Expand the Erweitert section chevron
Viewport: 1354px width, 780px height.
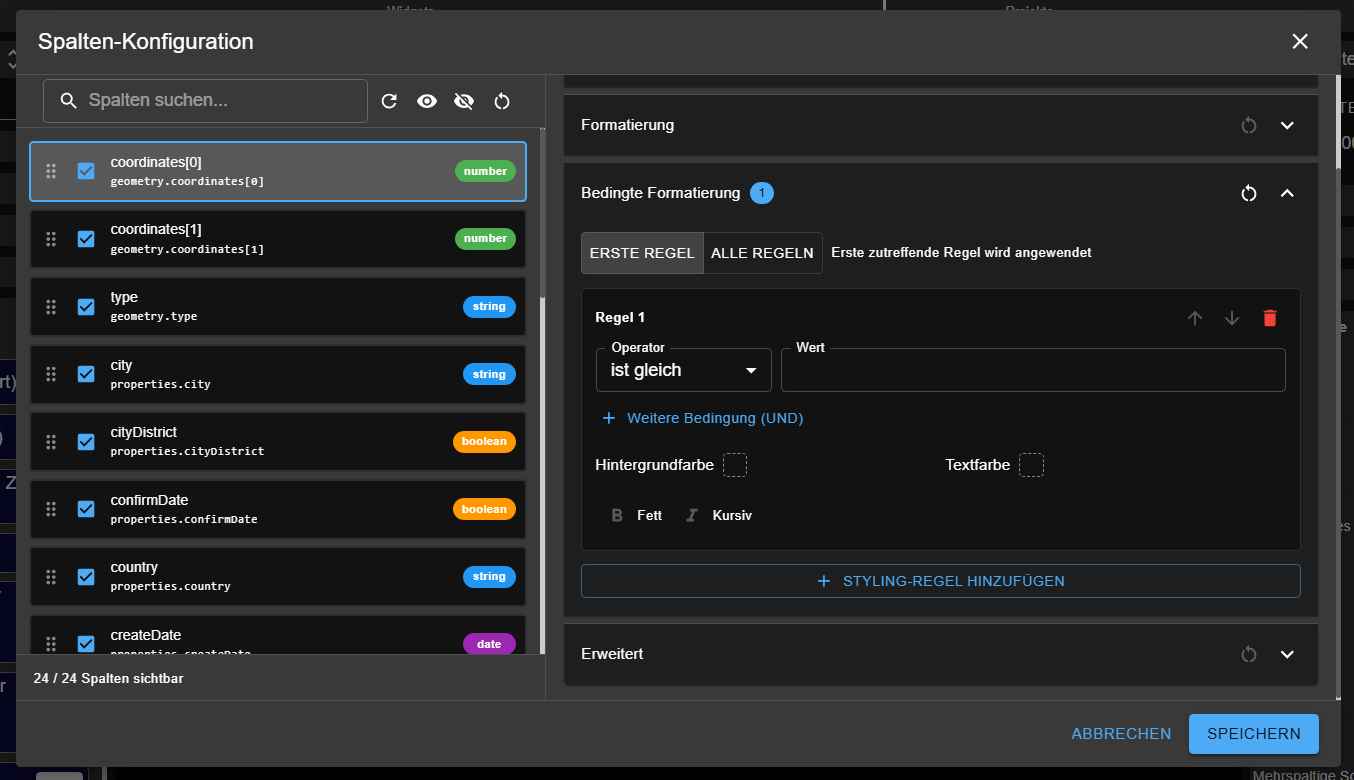1287,654
